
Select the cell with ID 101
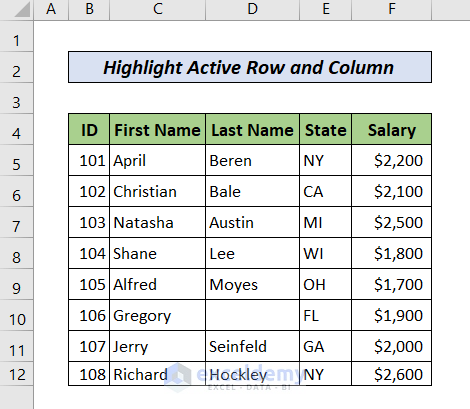coord(89,160)
